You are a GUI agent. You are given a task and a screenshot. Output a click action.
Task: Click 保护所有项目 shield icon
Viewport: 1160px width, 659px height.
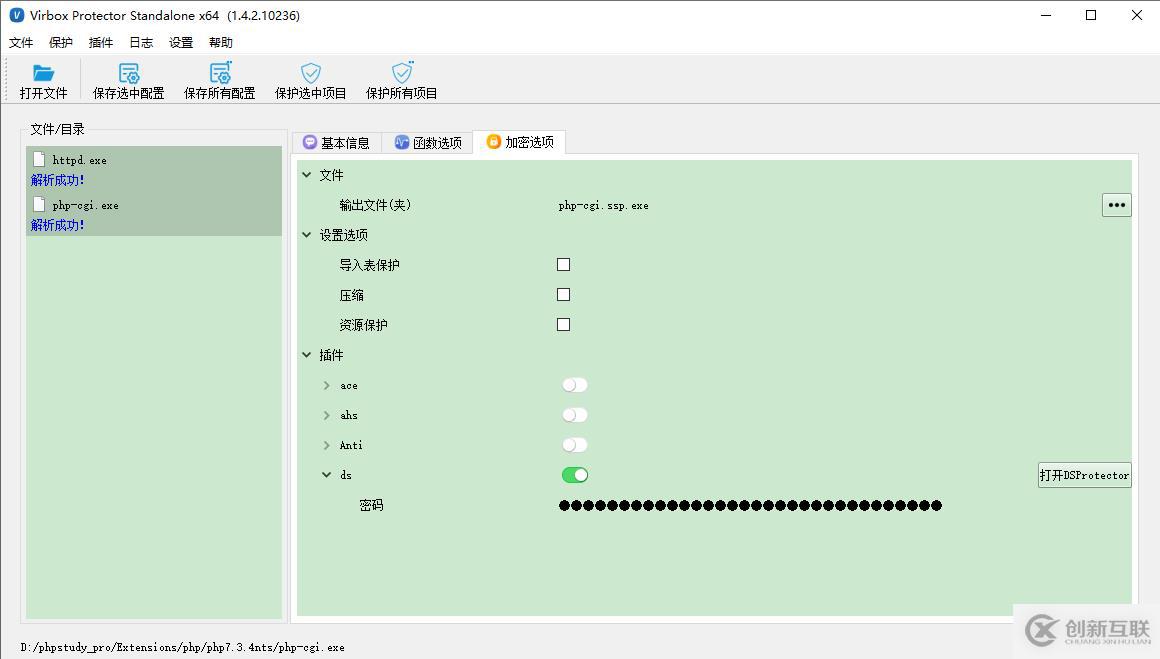(x=402, y=72)
